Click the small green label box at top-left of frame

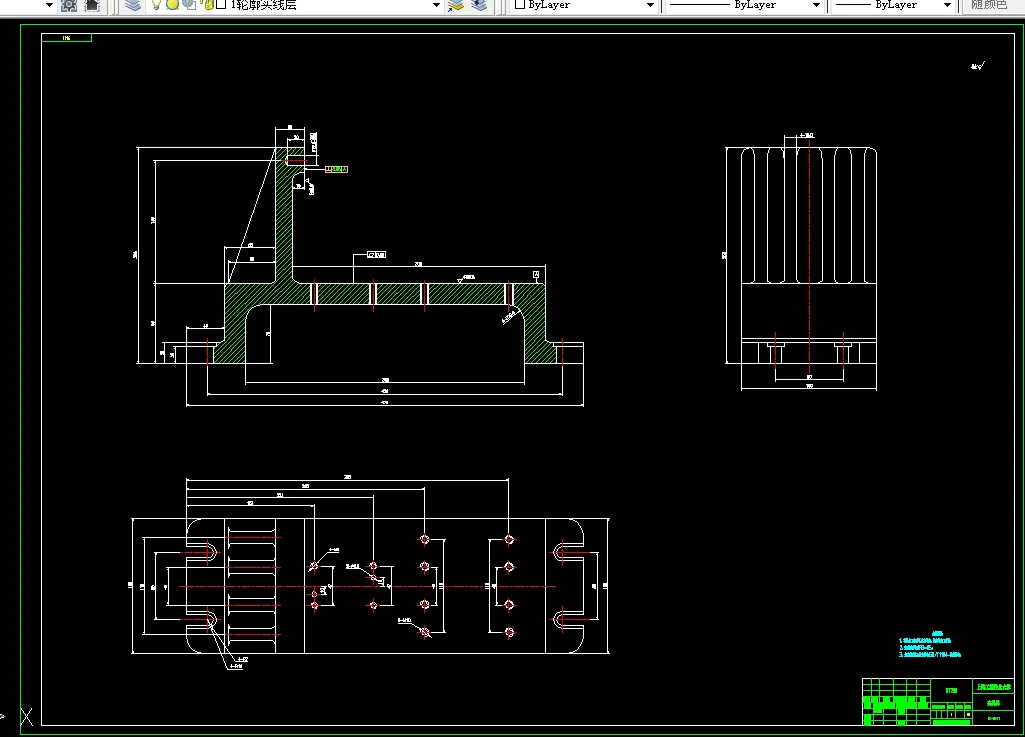pyautogui.click(x=66, y=38)
